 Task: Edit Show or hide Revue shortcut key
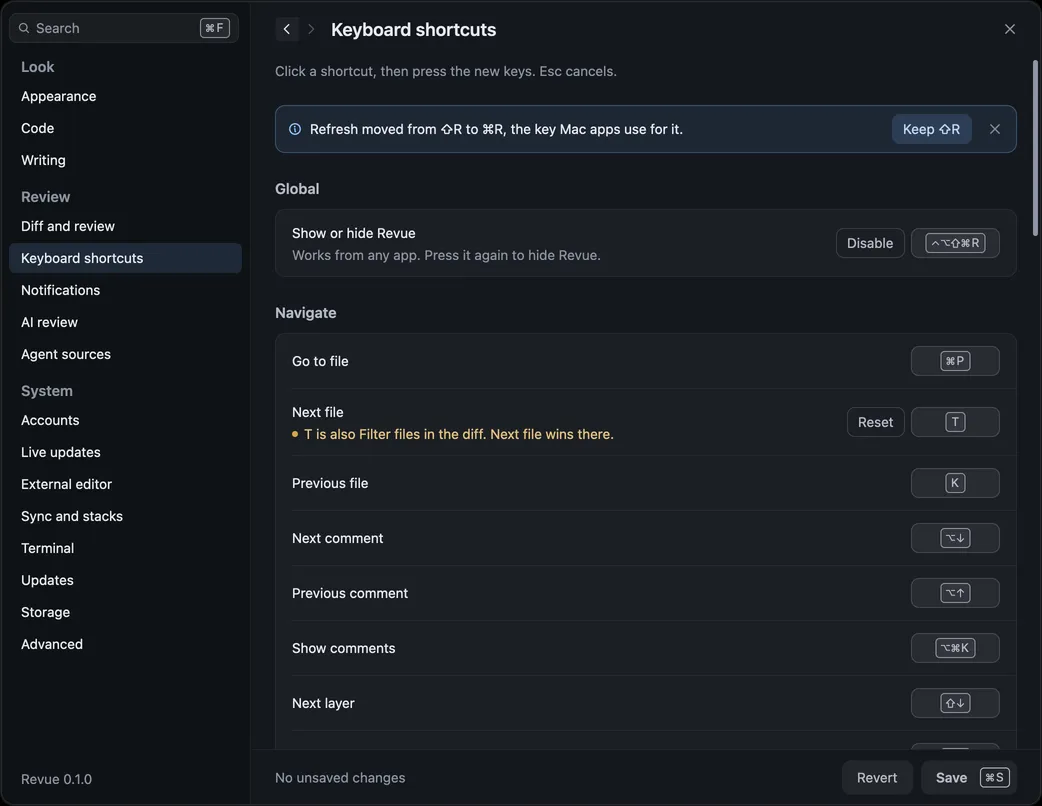click(x=955, y=243)
